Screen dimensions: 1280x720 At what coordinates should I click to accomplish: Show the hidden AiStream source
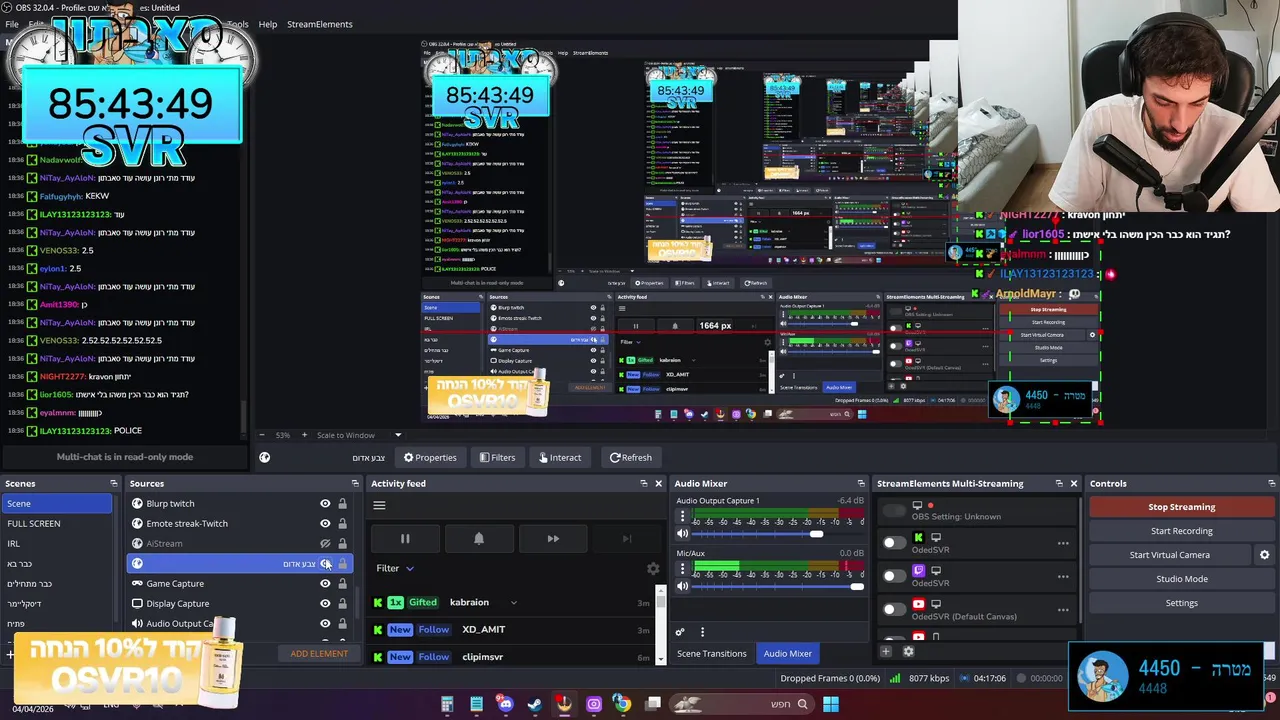tap(325, 544)
